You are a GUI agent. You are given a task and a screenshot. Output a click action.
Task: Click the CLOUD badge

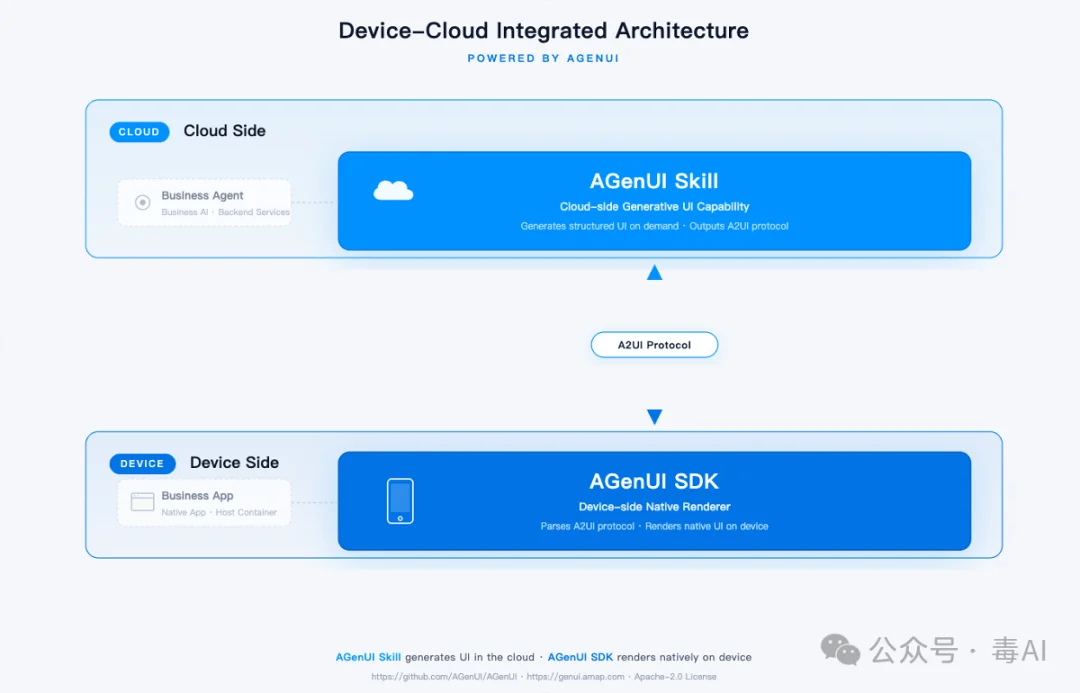pyautogui.click(x=139, y=132)
